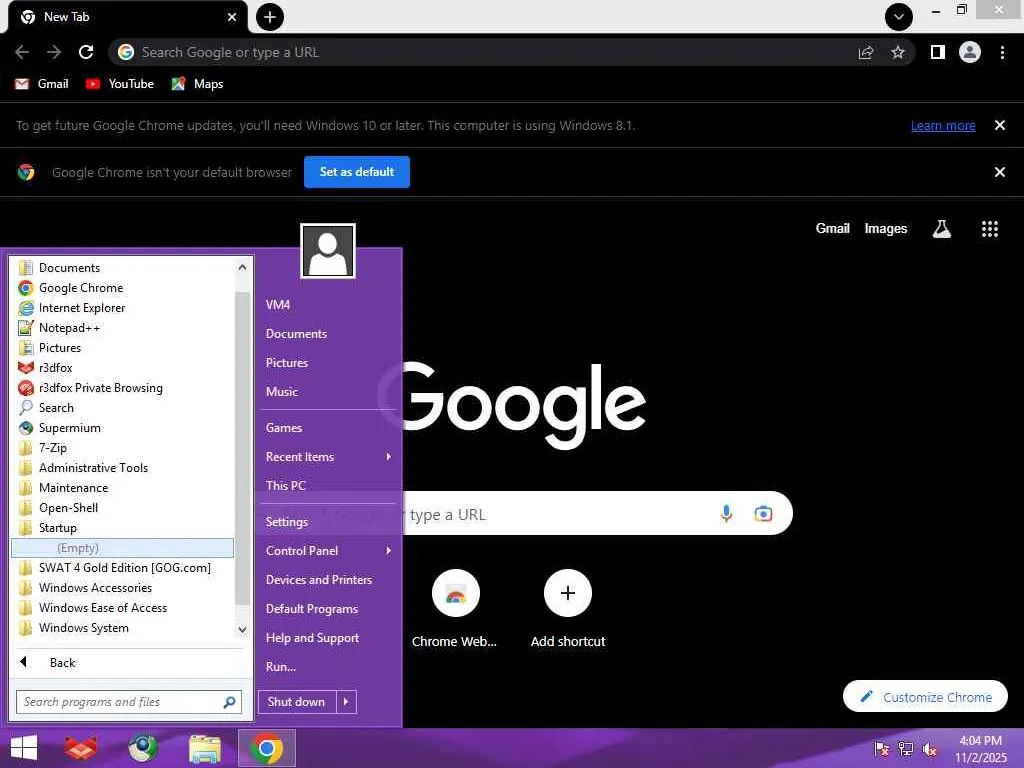Open File Explorer from taskbar

[x=204, y=749]
